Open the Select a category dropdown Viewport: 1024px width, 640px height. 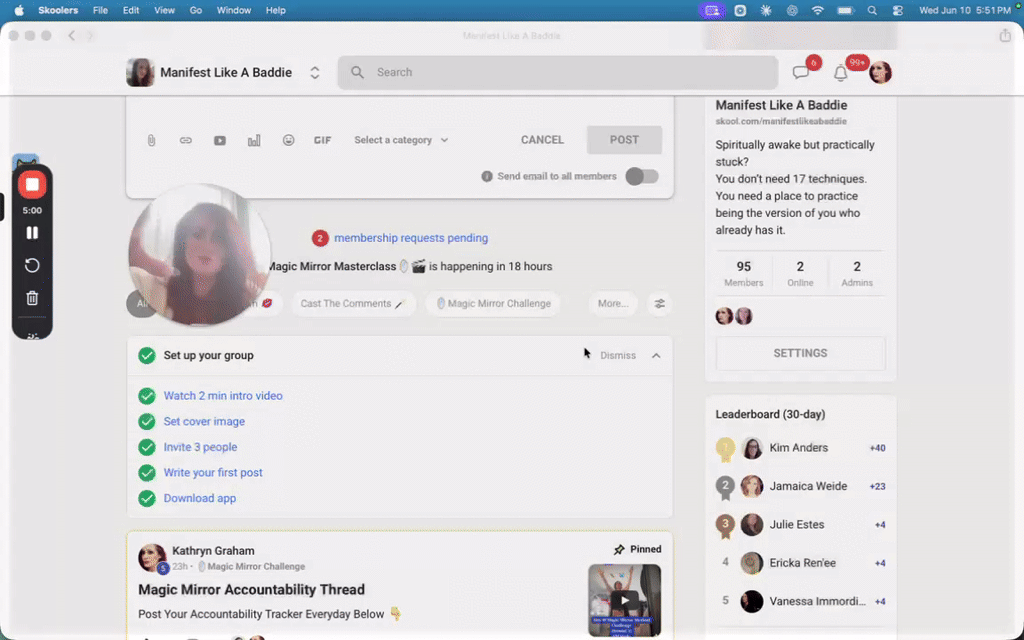click(401, 140)
